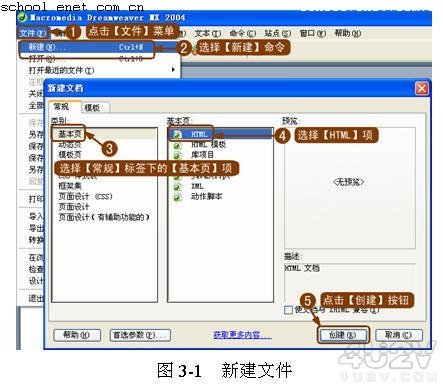Enable the XHTML compatible checkbox
The height and width of the screenshot is (384, 443).
click(289, 310)
